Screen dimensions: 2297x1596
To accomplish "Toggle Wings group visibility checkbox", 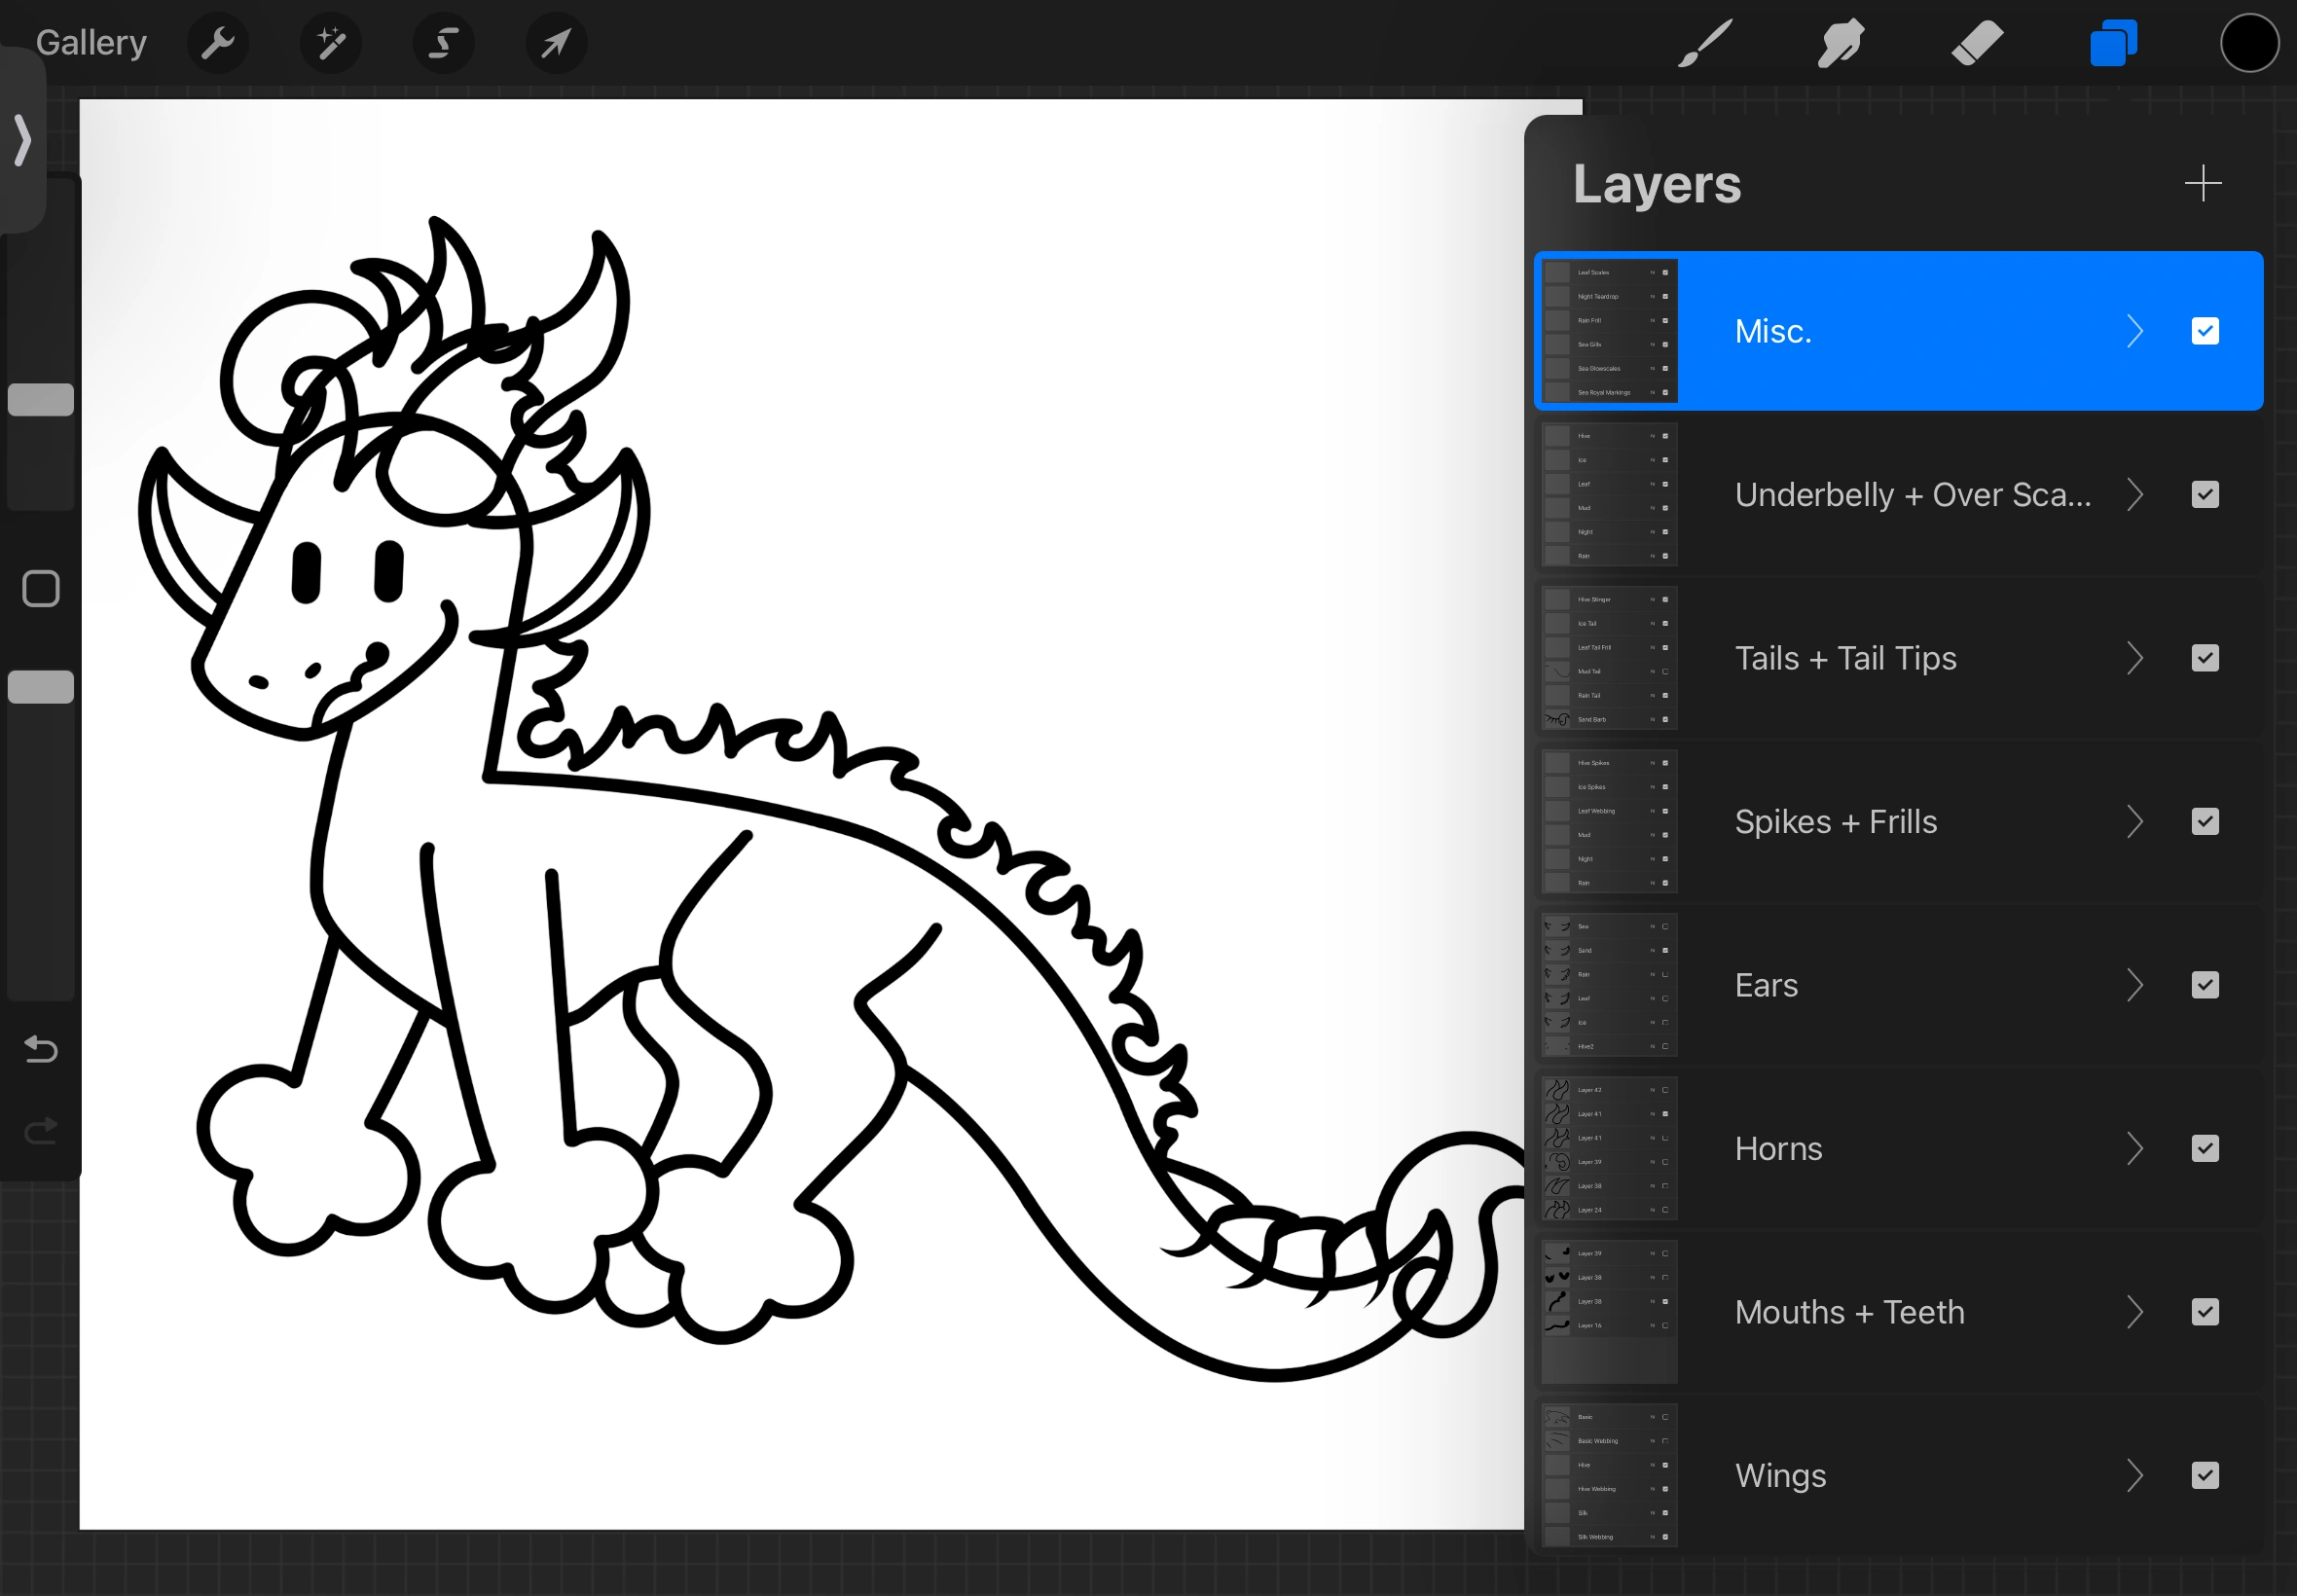I will 2205,1475.
